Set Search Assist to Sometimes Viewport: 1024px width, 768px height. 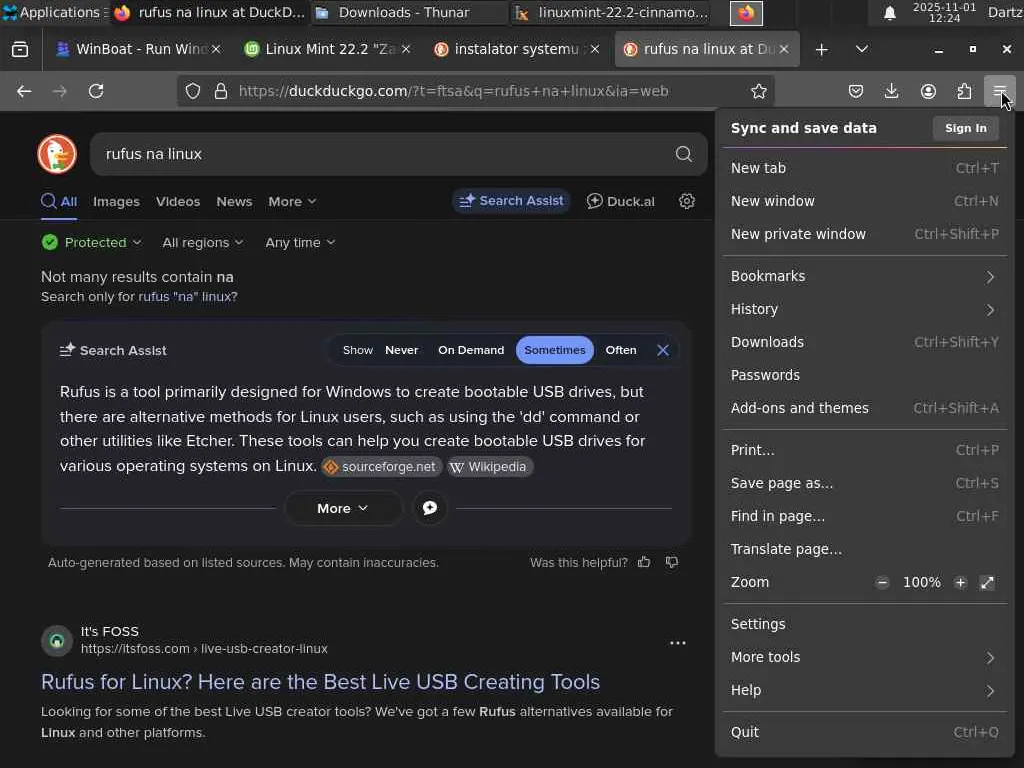tap(554, 350)
